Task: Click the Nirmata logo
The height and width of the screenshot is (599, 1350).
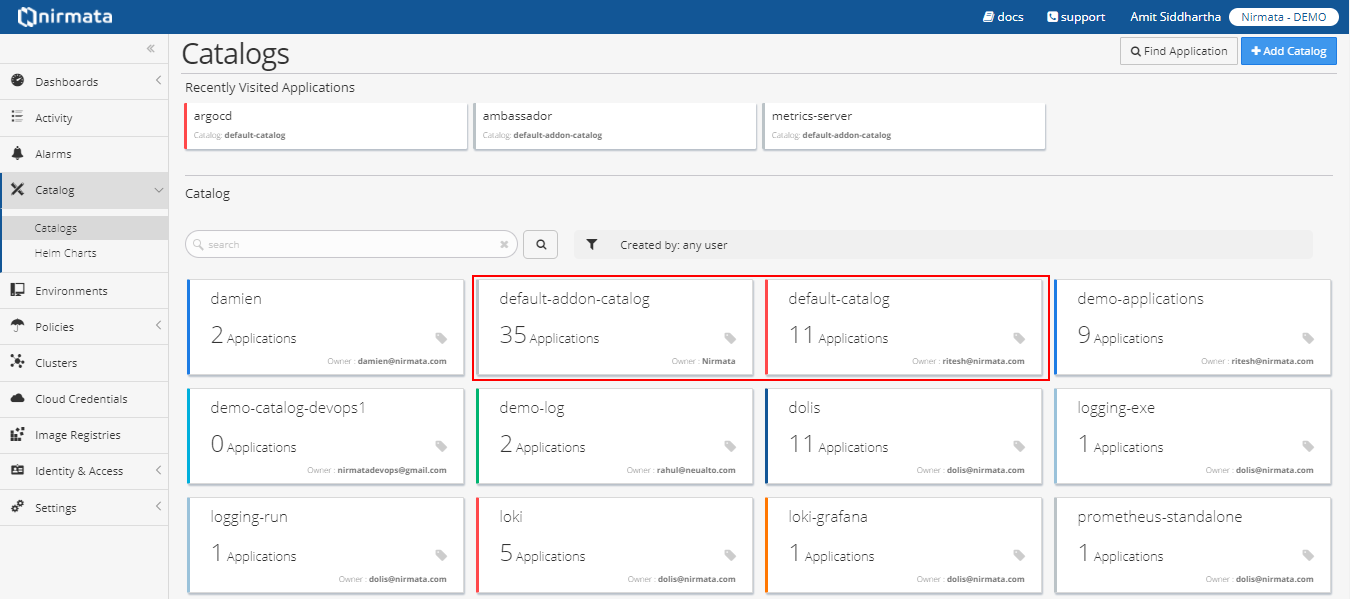Action: click(64, 17)
